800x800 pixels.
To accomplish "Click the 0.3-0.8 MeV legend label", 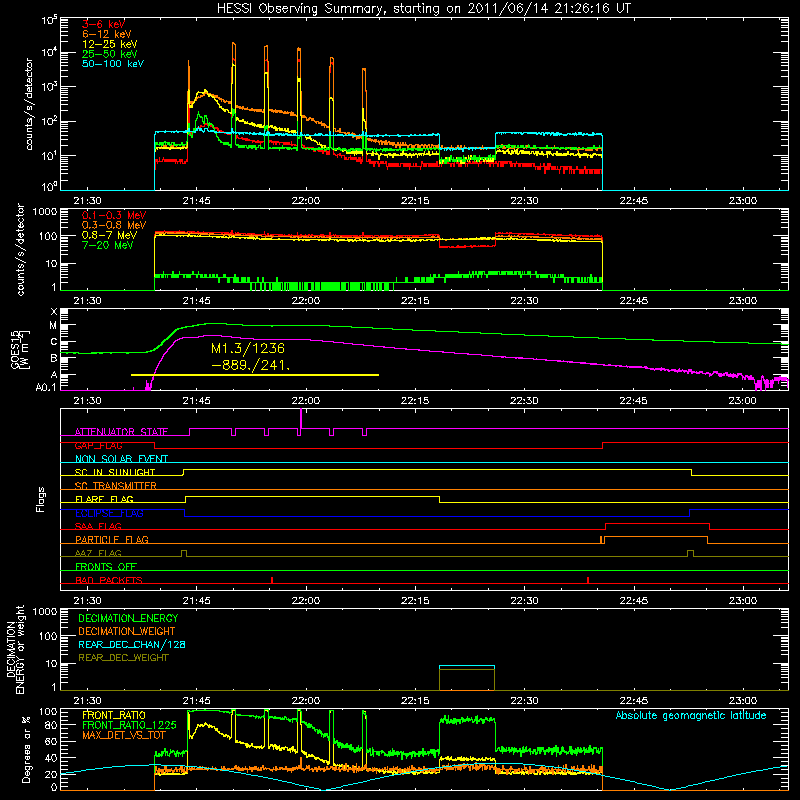I will click(114, 225).
